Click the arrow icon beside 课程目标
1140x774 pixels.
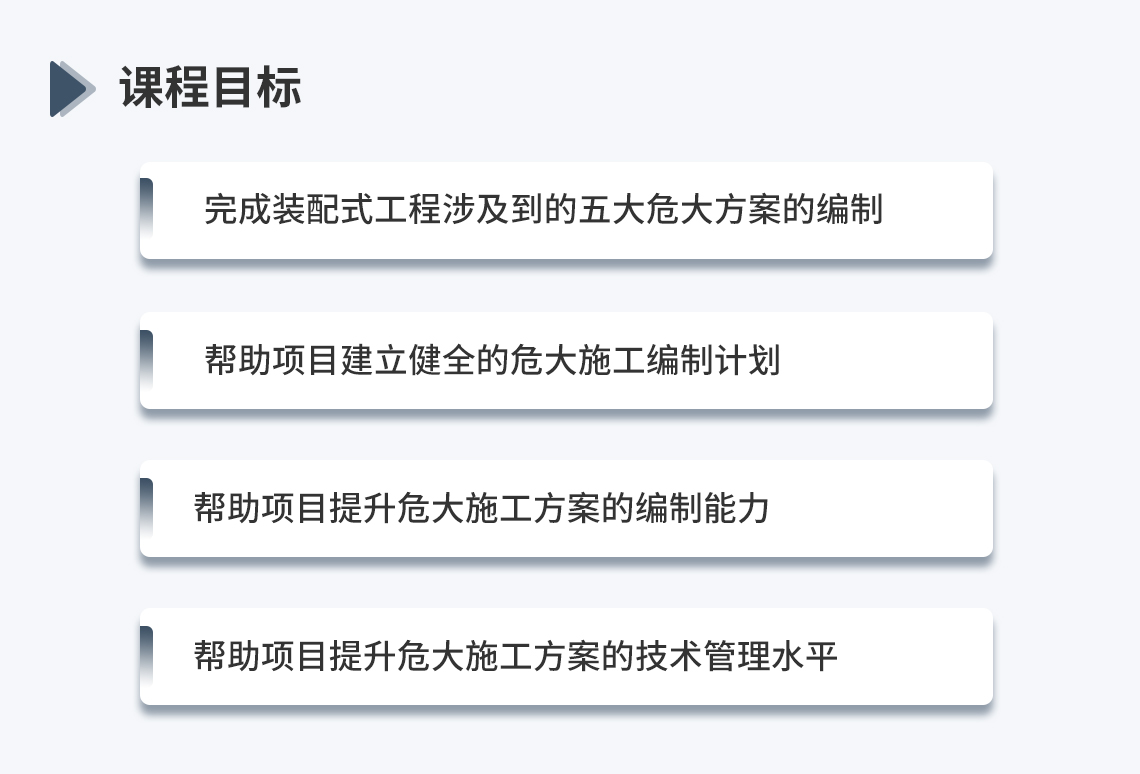(x=73, y=89)
